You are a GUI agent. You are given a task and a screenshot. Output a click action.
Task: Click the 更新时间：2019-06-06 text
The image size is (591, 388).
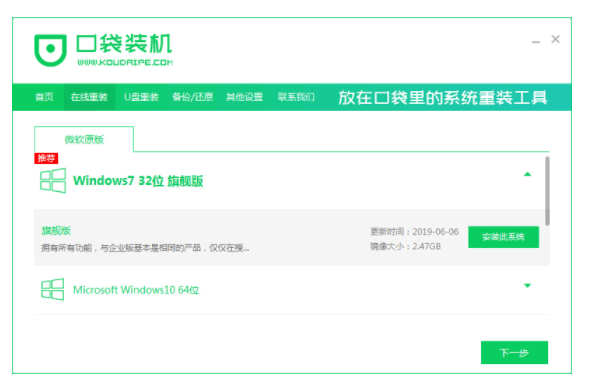point(414,232)
